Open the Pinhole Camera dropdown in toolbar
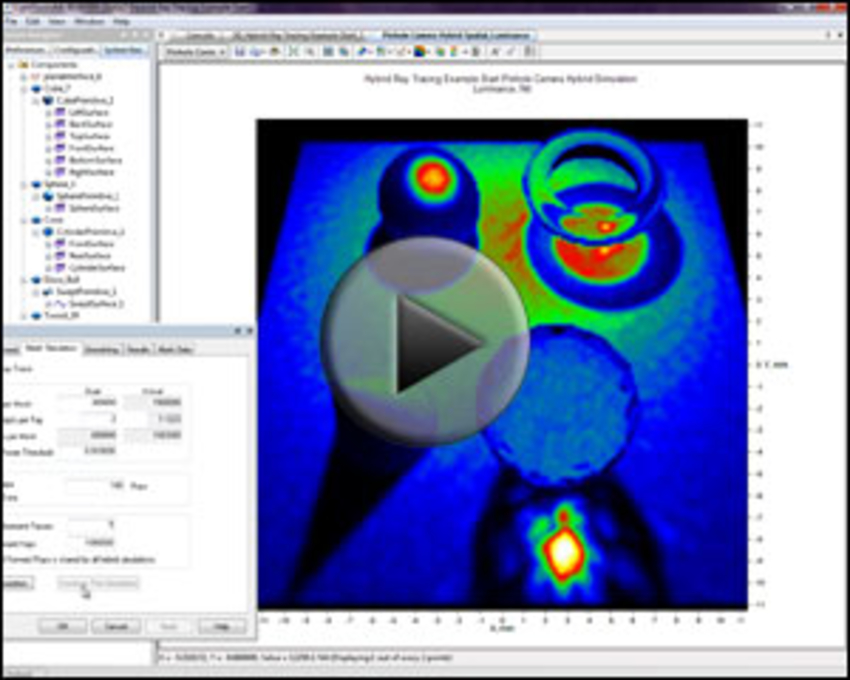 194,50
